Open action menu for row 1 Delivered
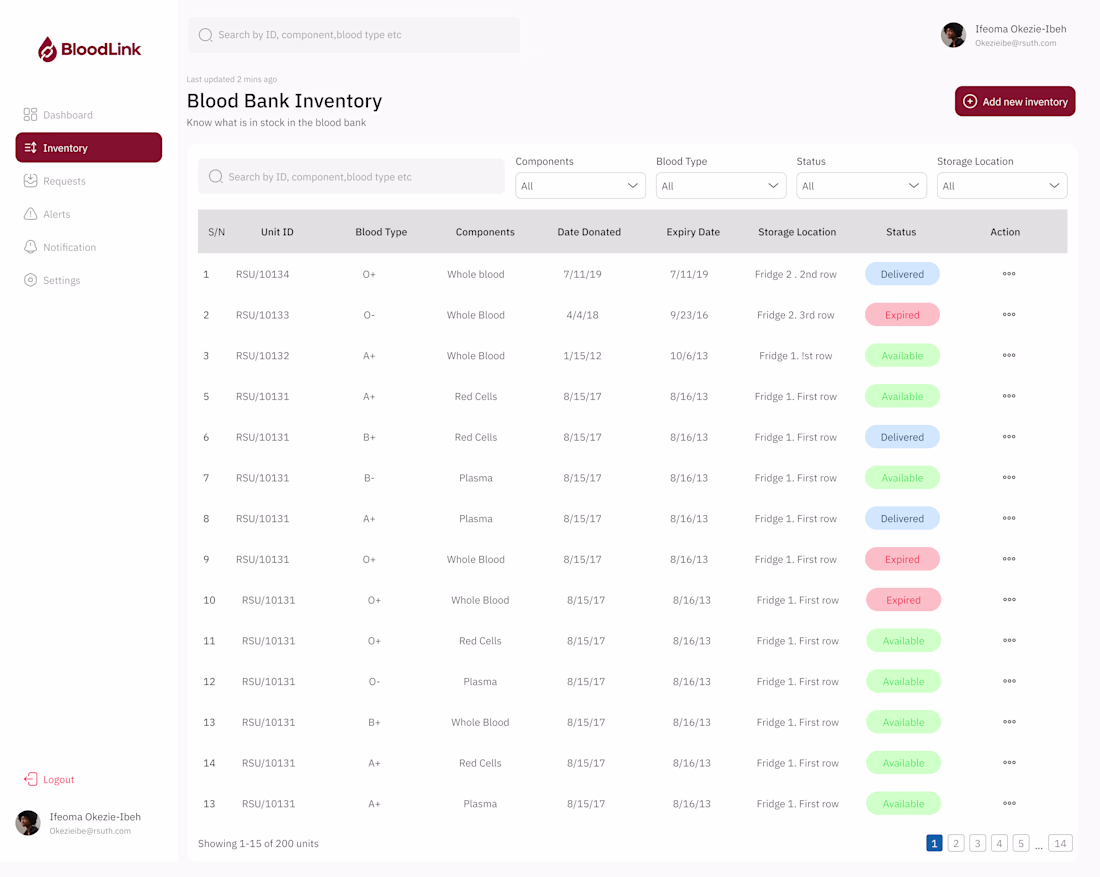 1009,274
